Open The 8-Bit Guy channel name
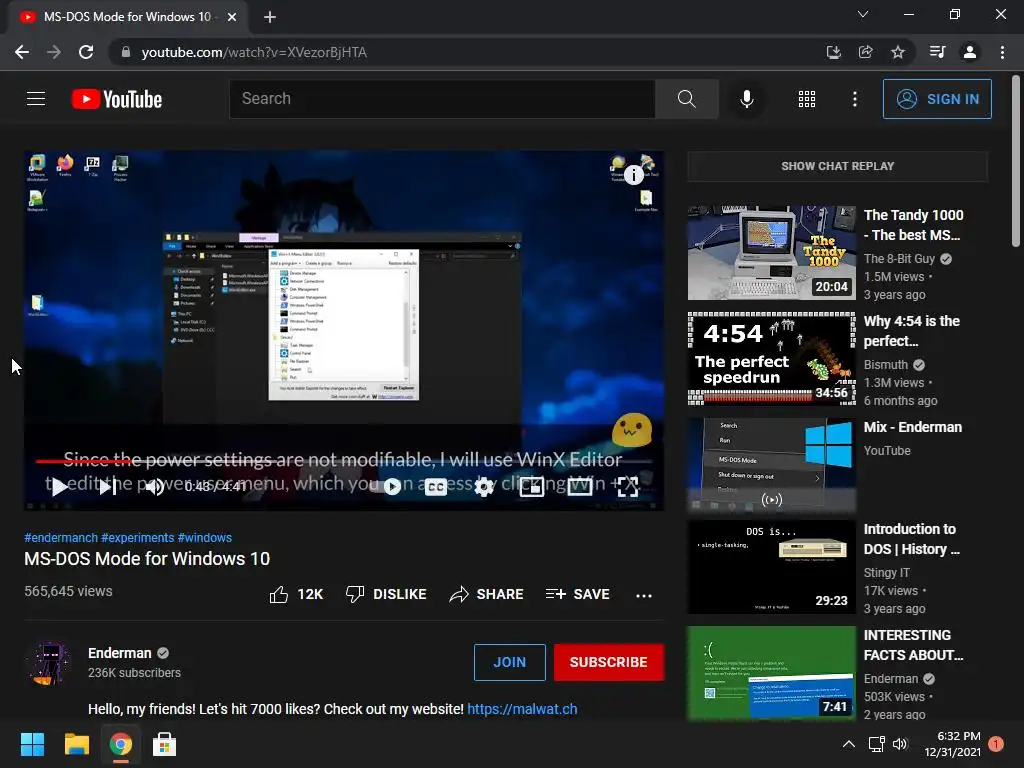Screen dimensions: 1024x768 pyautogui.click(x=899, y=259)
